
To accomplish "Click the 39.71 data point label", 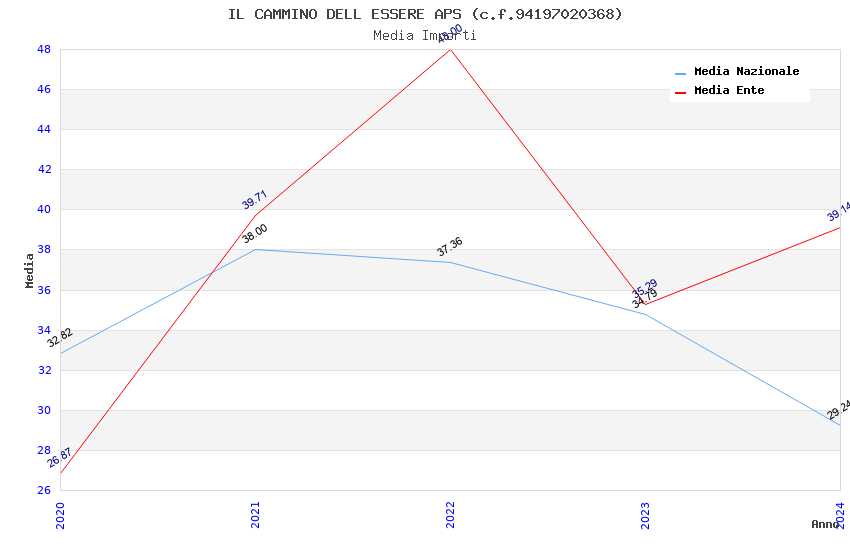I will 255,198.
